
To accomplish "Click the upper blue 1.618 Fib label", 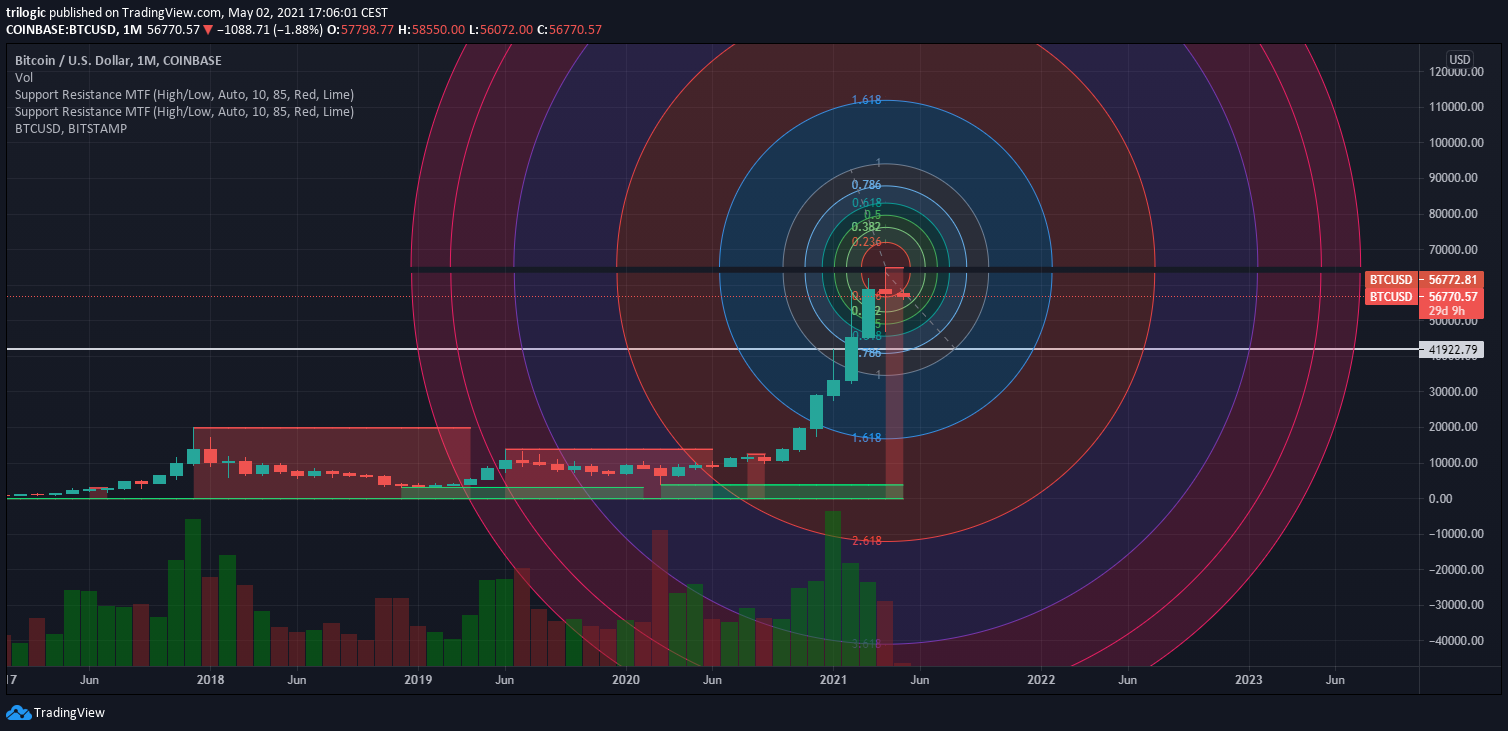I will (866, 100).
